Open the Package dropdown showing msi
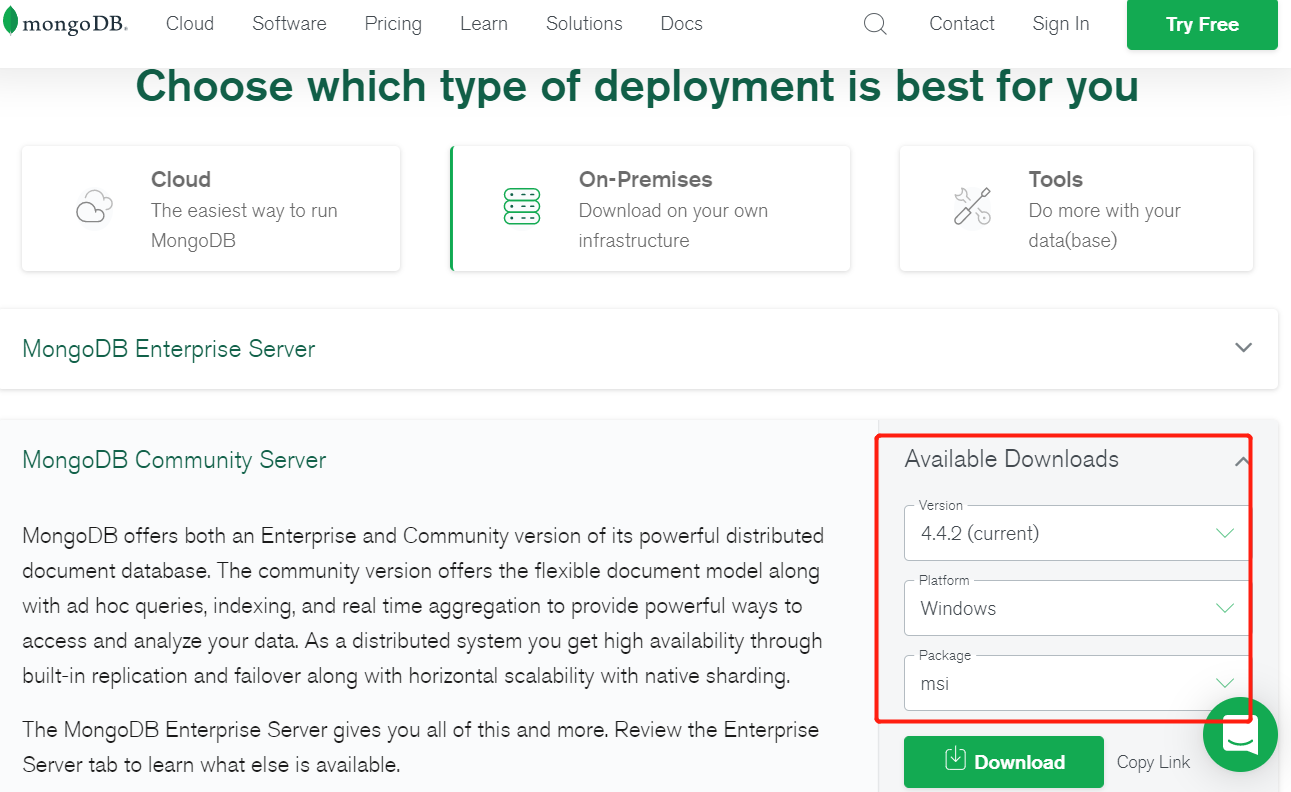 (x=1077, y=683)
